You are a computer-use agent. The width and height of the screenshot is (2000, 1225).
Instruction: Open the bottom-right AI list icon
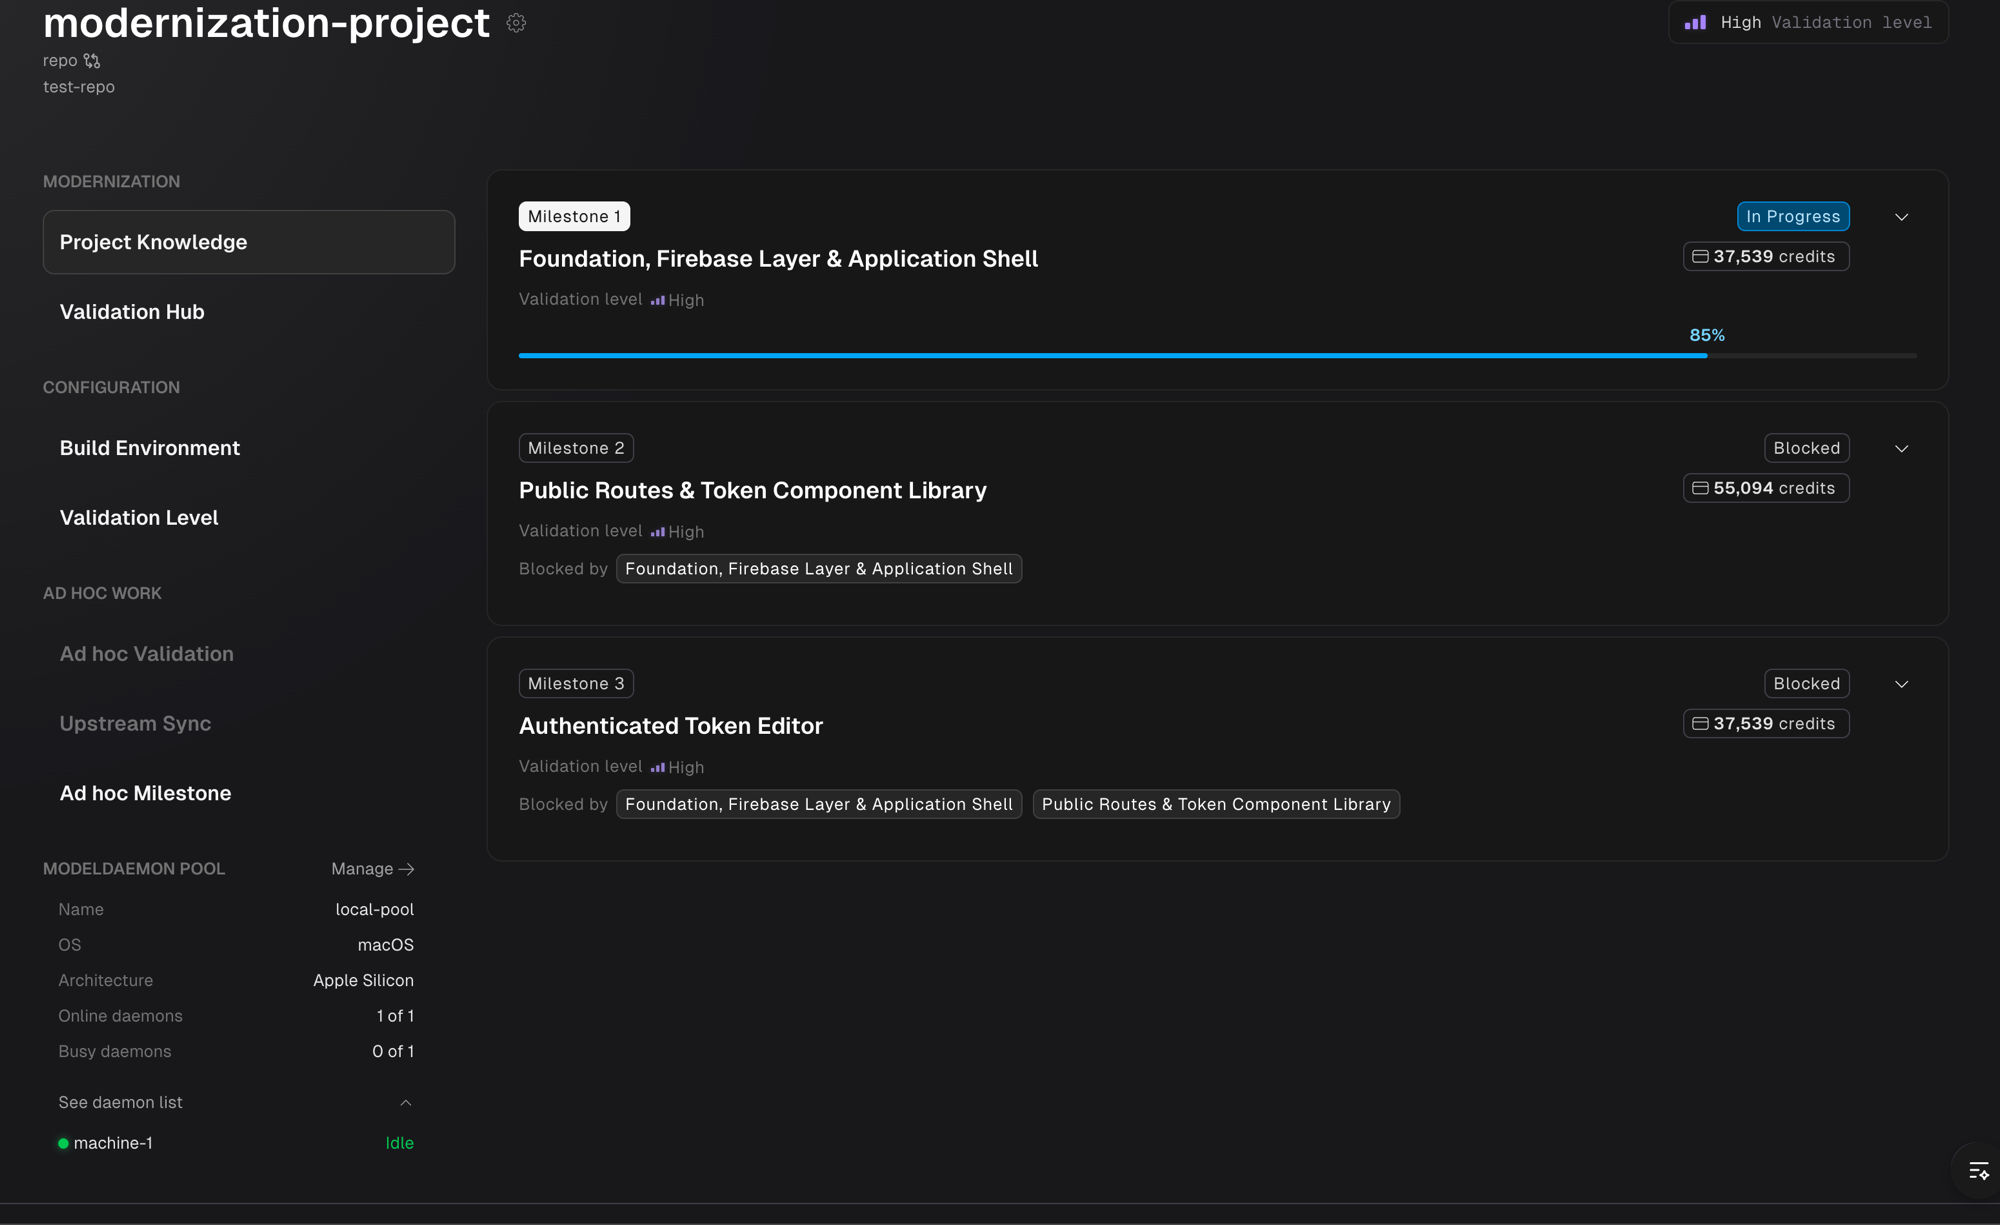coord(1978,1171)
